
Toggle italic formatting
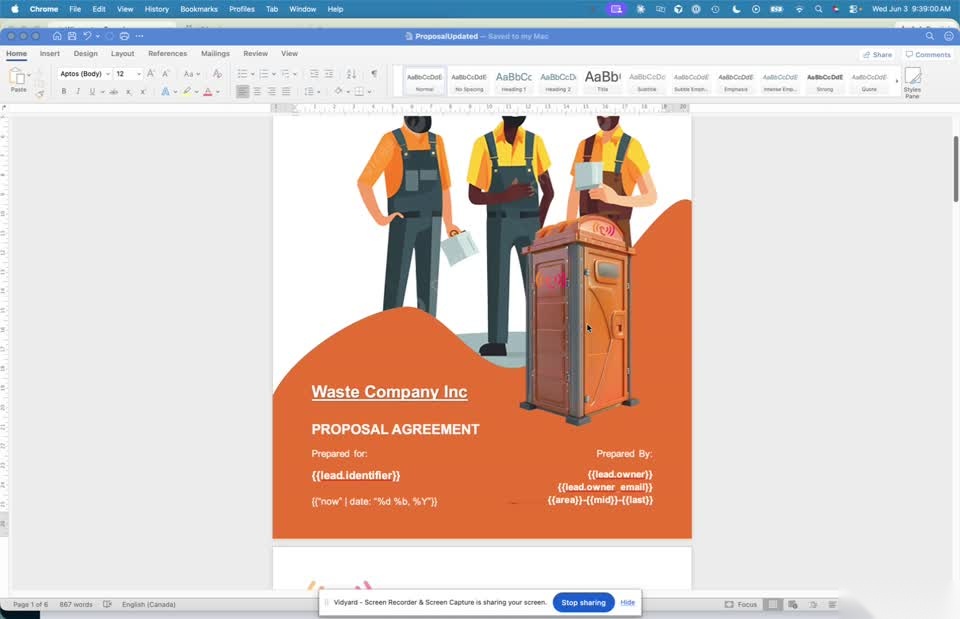click(78, 92)
